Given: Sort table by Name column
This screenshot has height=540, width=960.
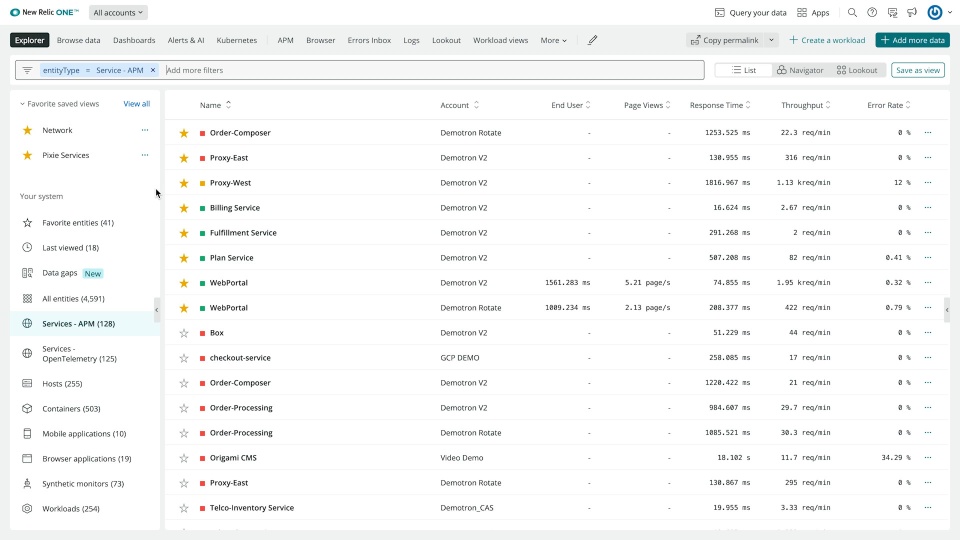Looking at the screenshot, I should [216, 105].
